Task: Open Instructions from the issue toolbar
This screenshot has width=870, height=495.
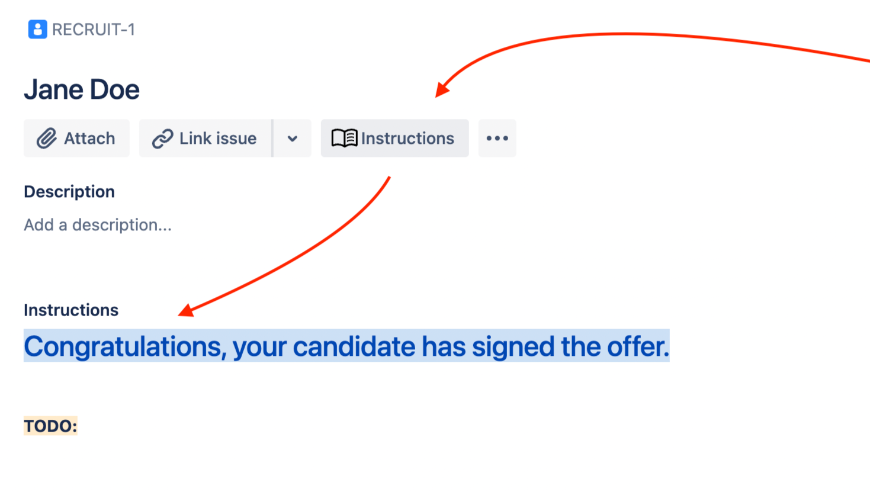Action: click(x=406, y=139)
